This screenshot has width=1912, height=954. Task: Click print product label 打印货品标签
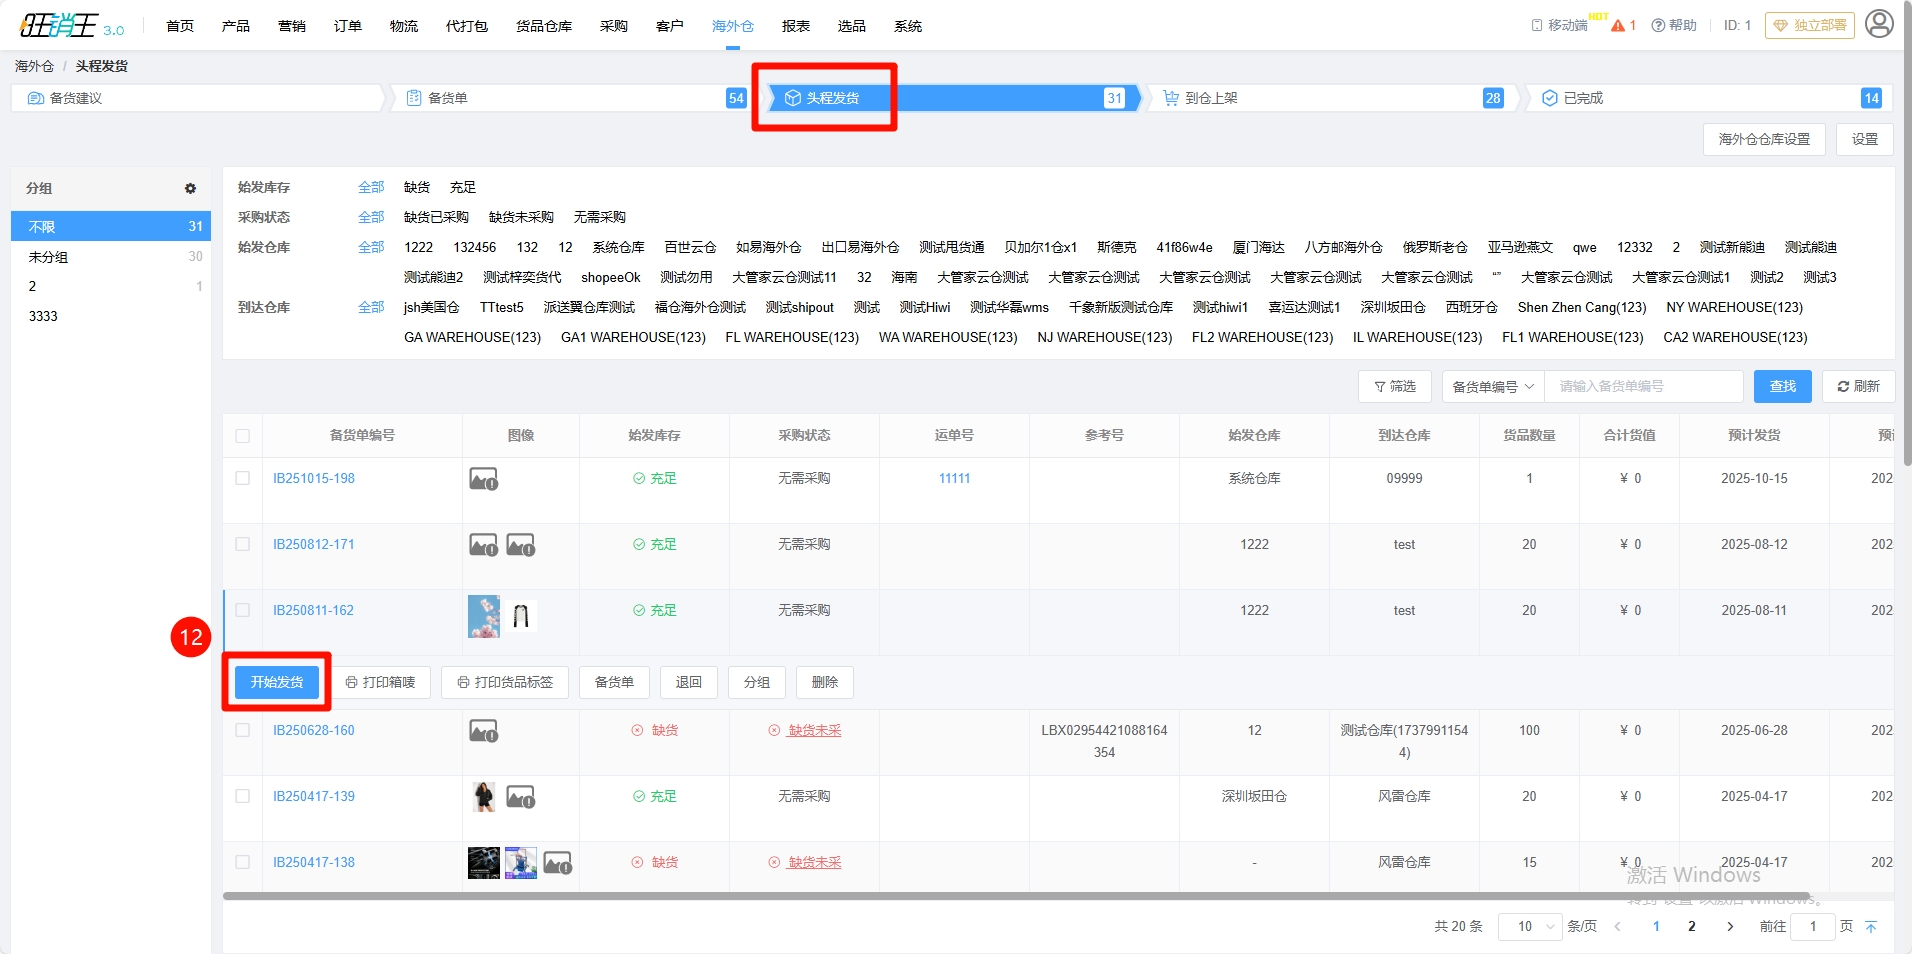click(505, 682)
